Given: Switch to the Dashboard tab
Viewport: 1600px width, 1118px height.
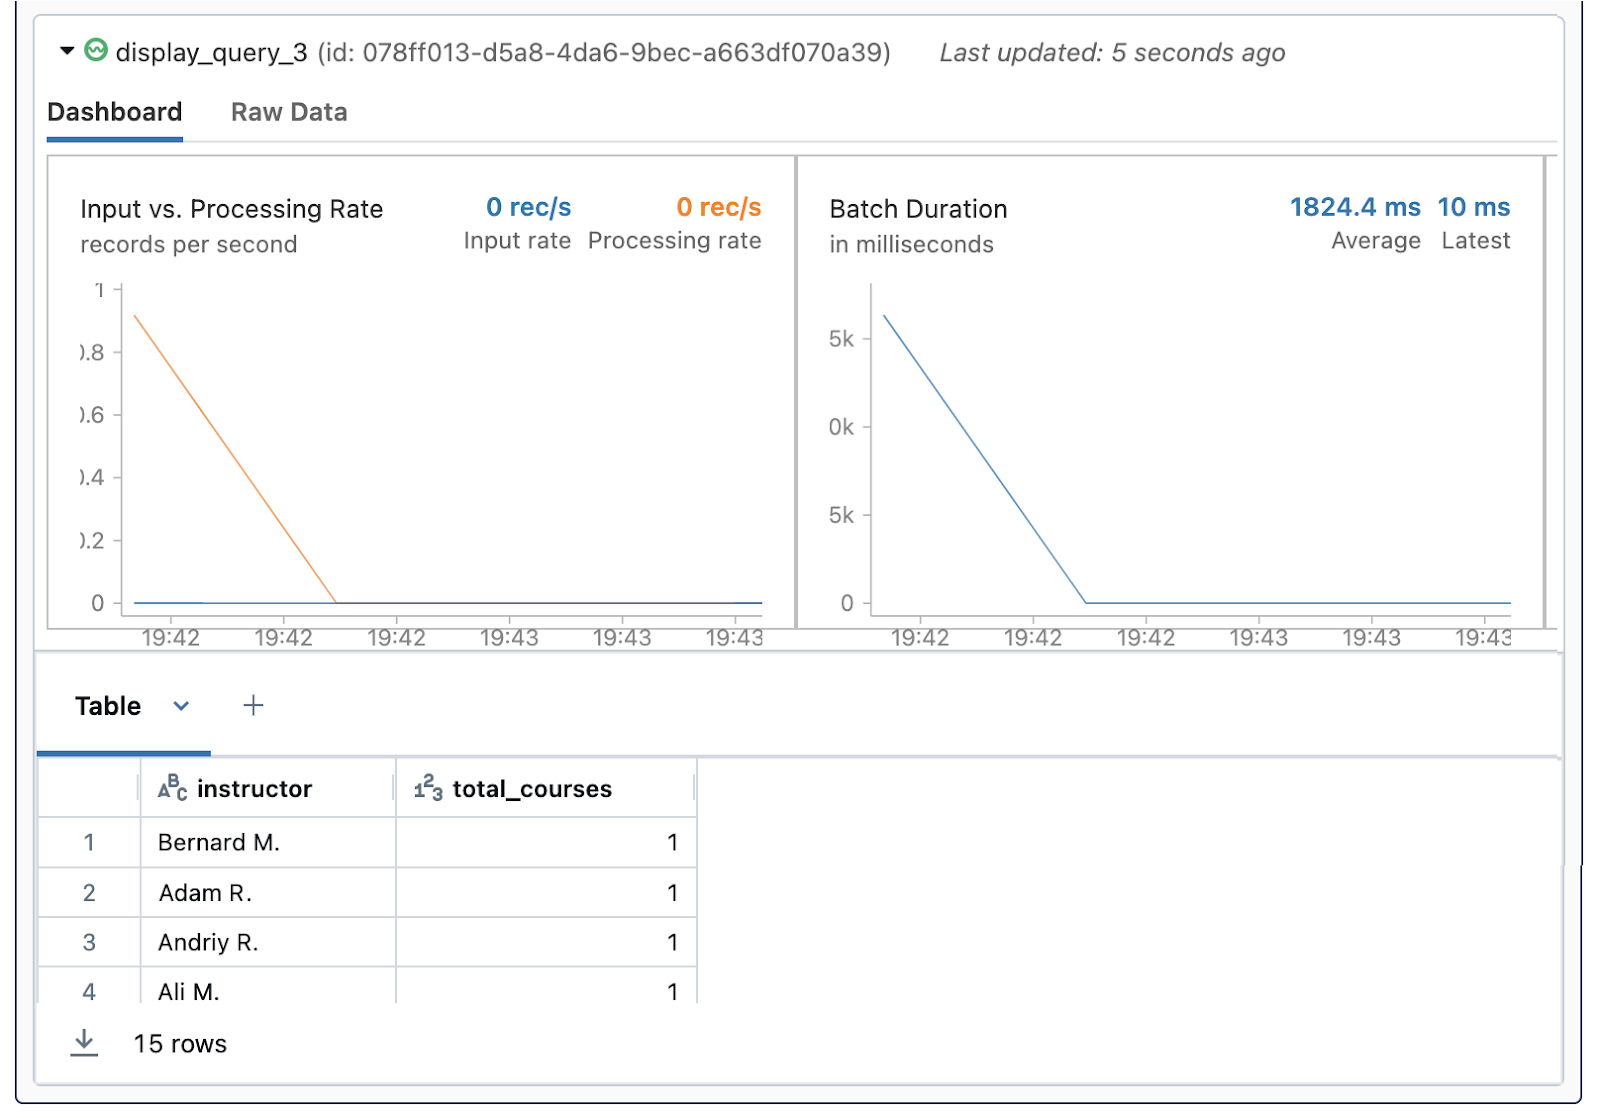Looking at the screenshot, I should 115,112.
